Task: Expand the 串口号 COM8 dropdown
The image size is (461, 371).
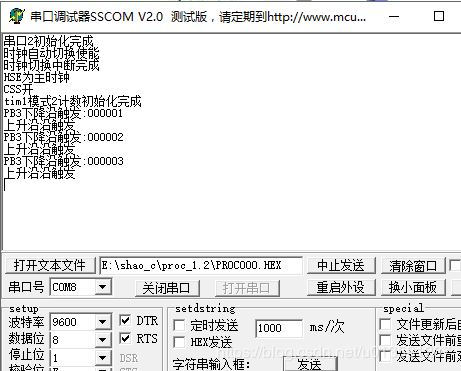Action: [x=103, y=287]
